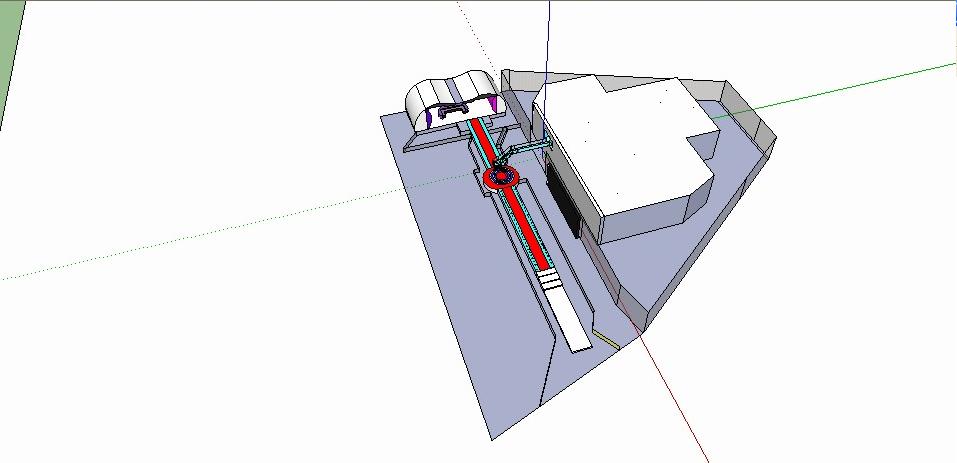Click the vertical blue axis line
Screen dimensions: 957x463
pyautogui.click(x=548, y=40)
